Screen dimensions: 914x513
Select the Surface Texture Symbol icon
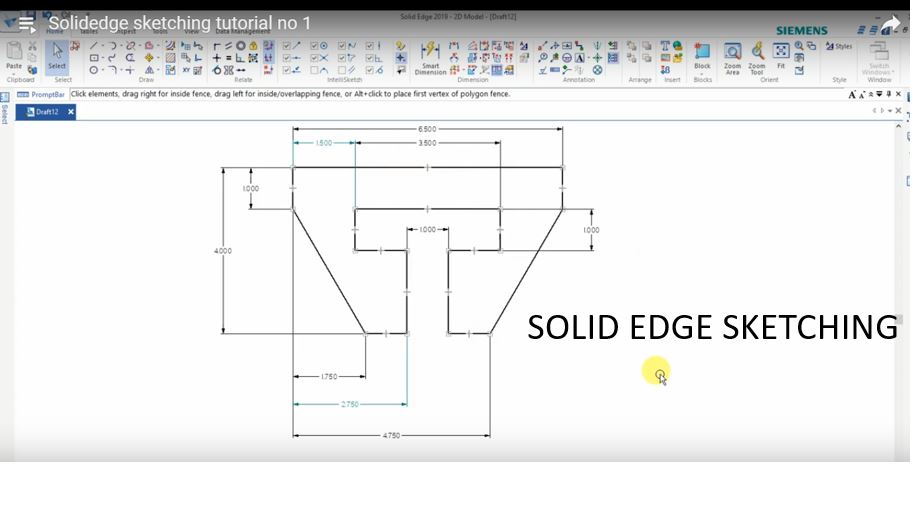pyautogui.click(x=542, y=70)
